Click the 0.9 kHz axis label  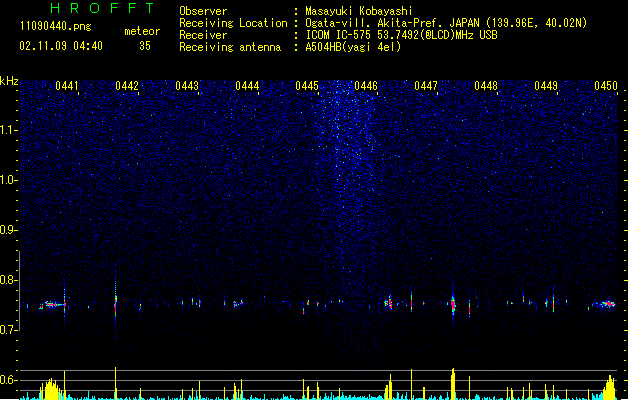8,230
